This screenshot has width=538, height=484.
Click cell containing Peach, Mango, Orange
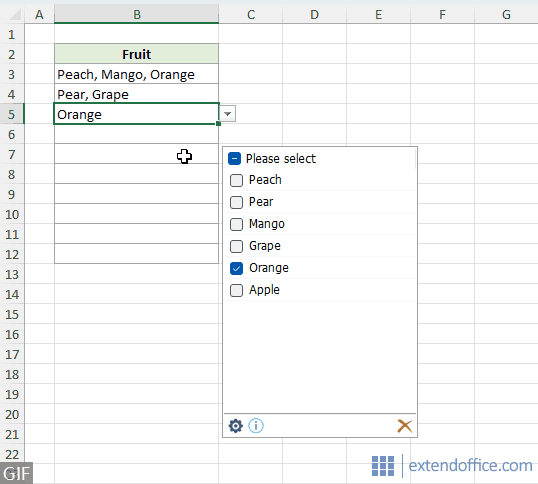(137, 74)
